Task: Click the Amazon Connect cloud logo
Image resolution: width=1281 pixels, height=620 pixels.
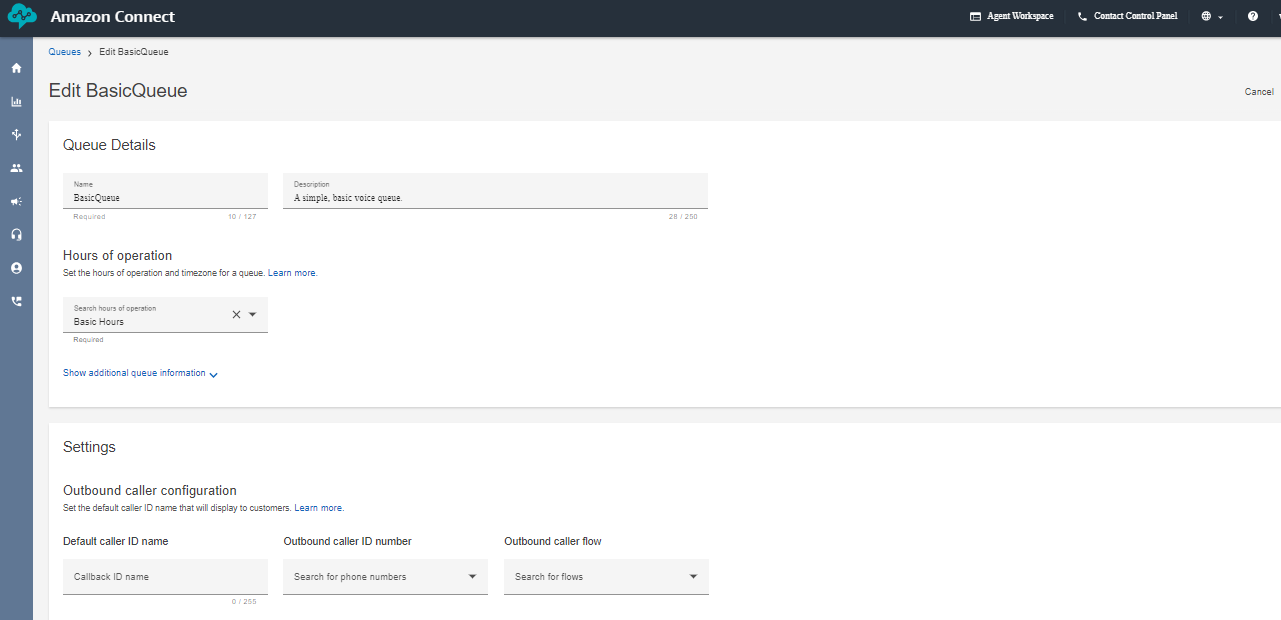Action: pyautogui.click(x=22, y=17)
